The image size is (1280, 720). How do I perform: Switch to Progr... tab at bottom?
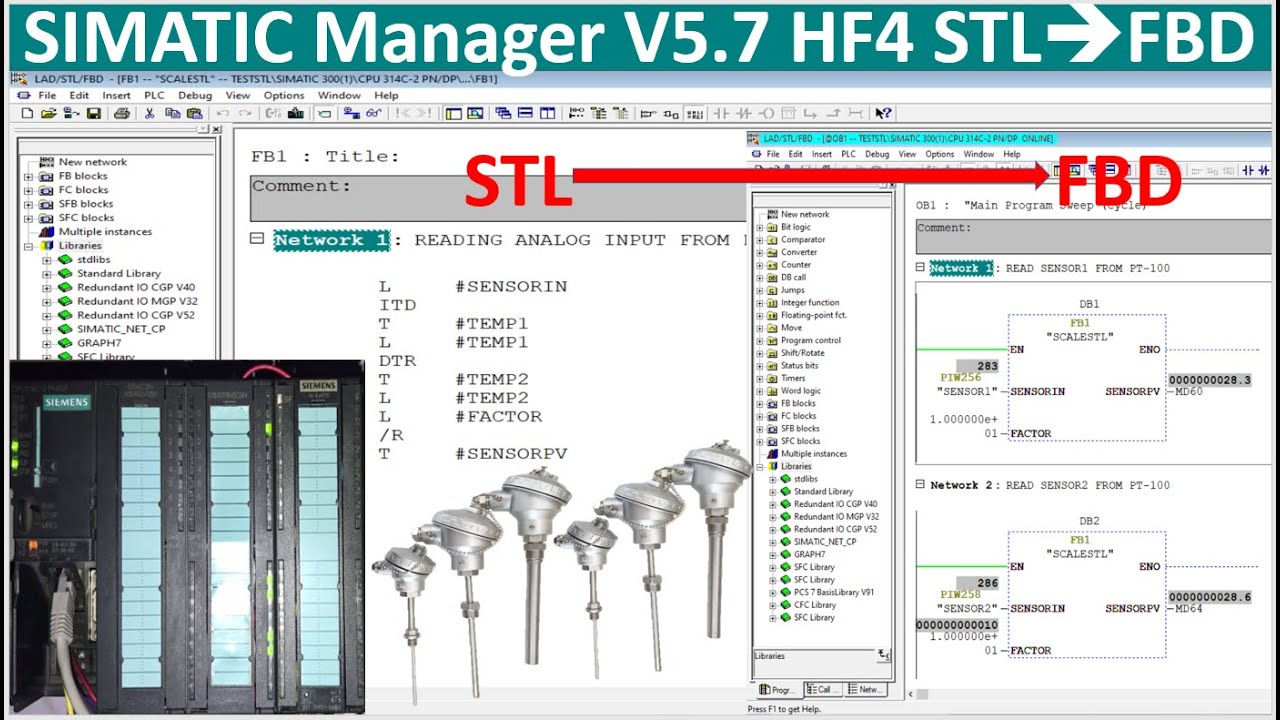778,689
